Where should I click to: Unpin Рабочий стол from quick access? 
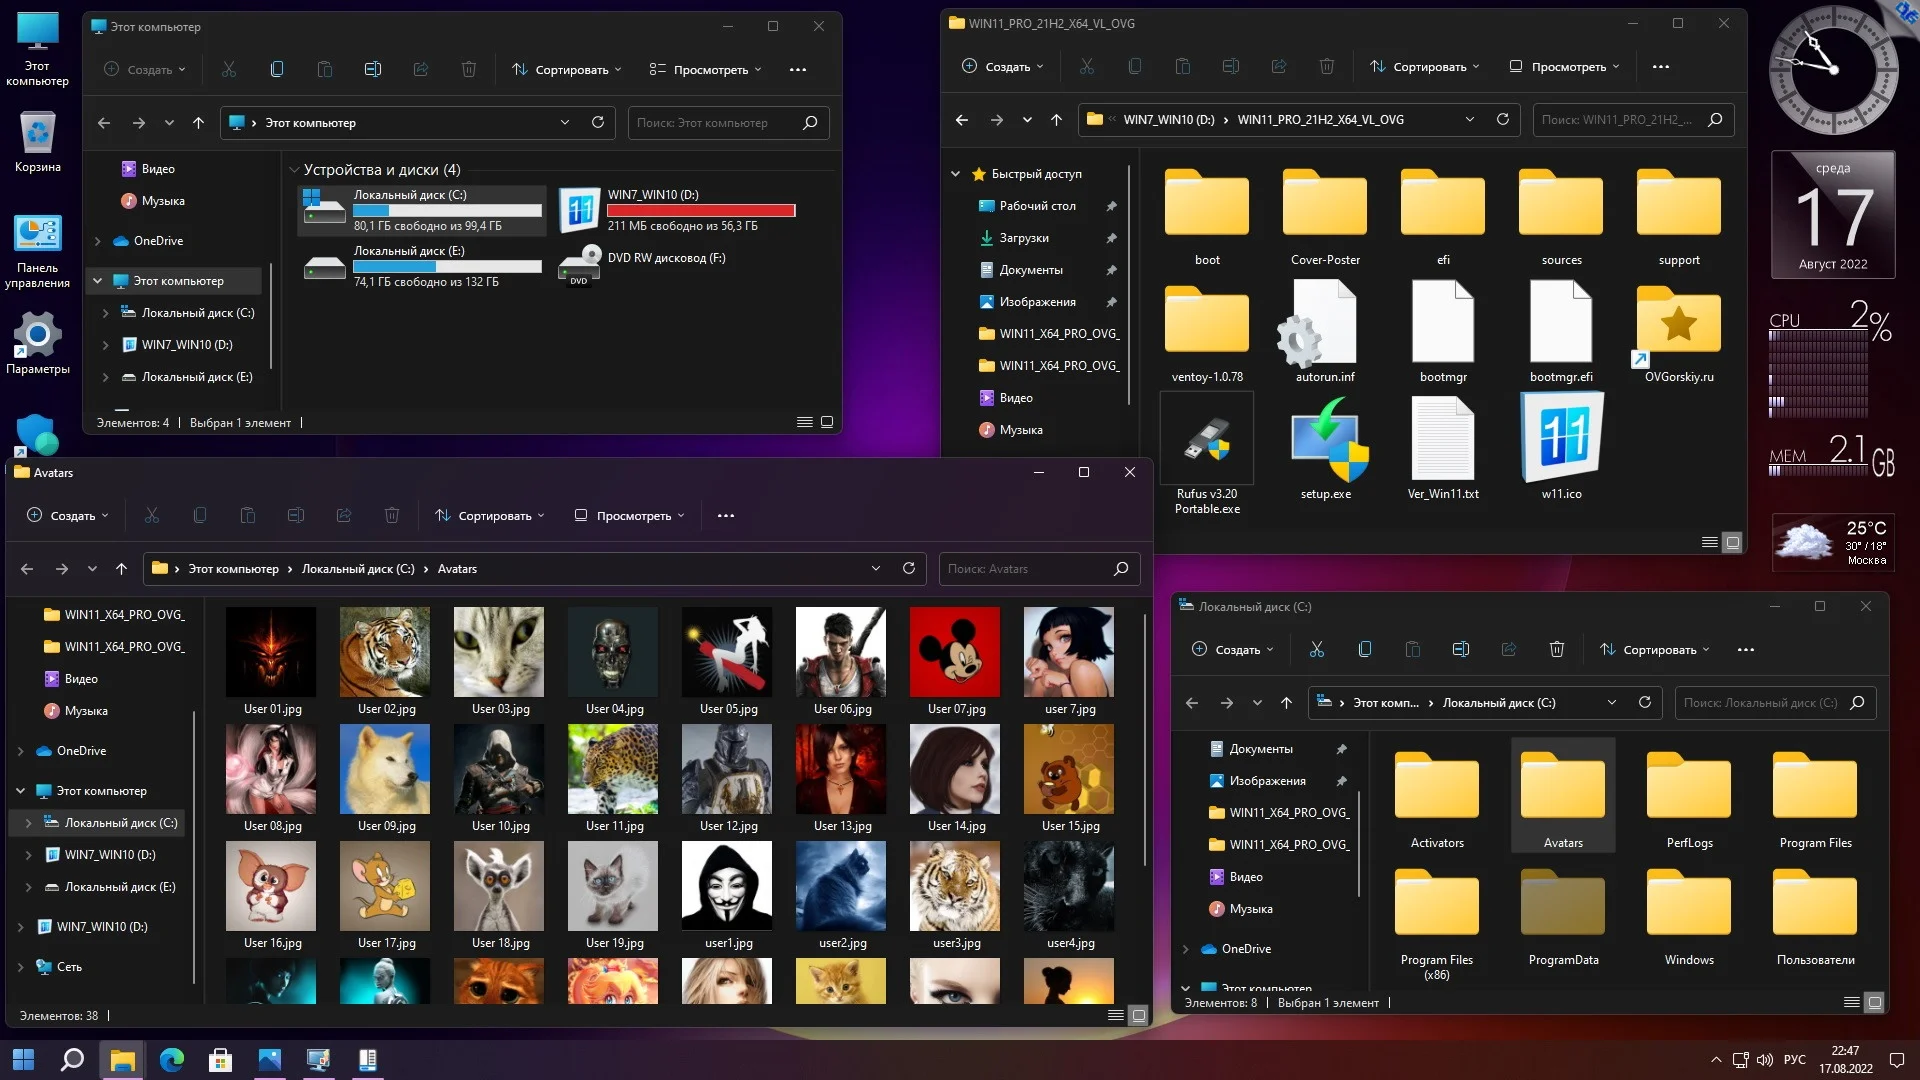1111,206
